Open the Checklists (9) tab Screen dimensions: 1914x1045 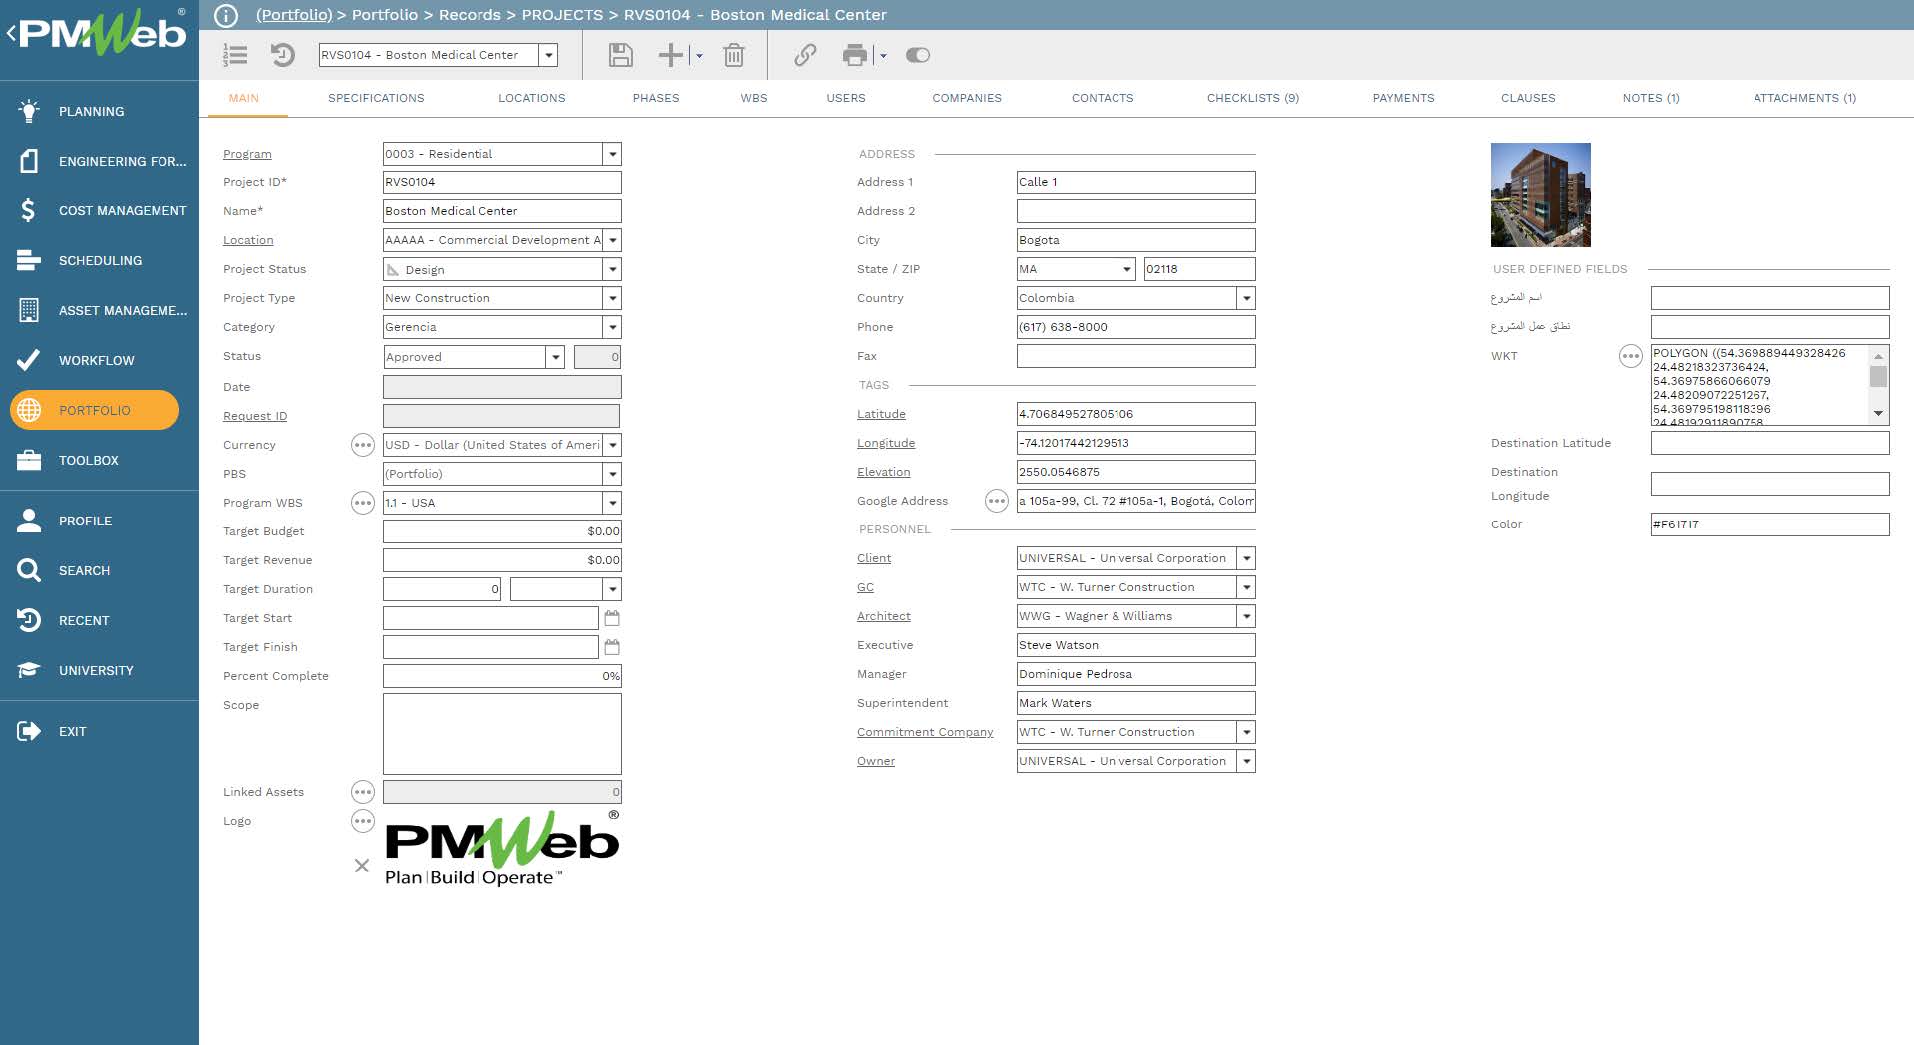(x=1252, y=98)
